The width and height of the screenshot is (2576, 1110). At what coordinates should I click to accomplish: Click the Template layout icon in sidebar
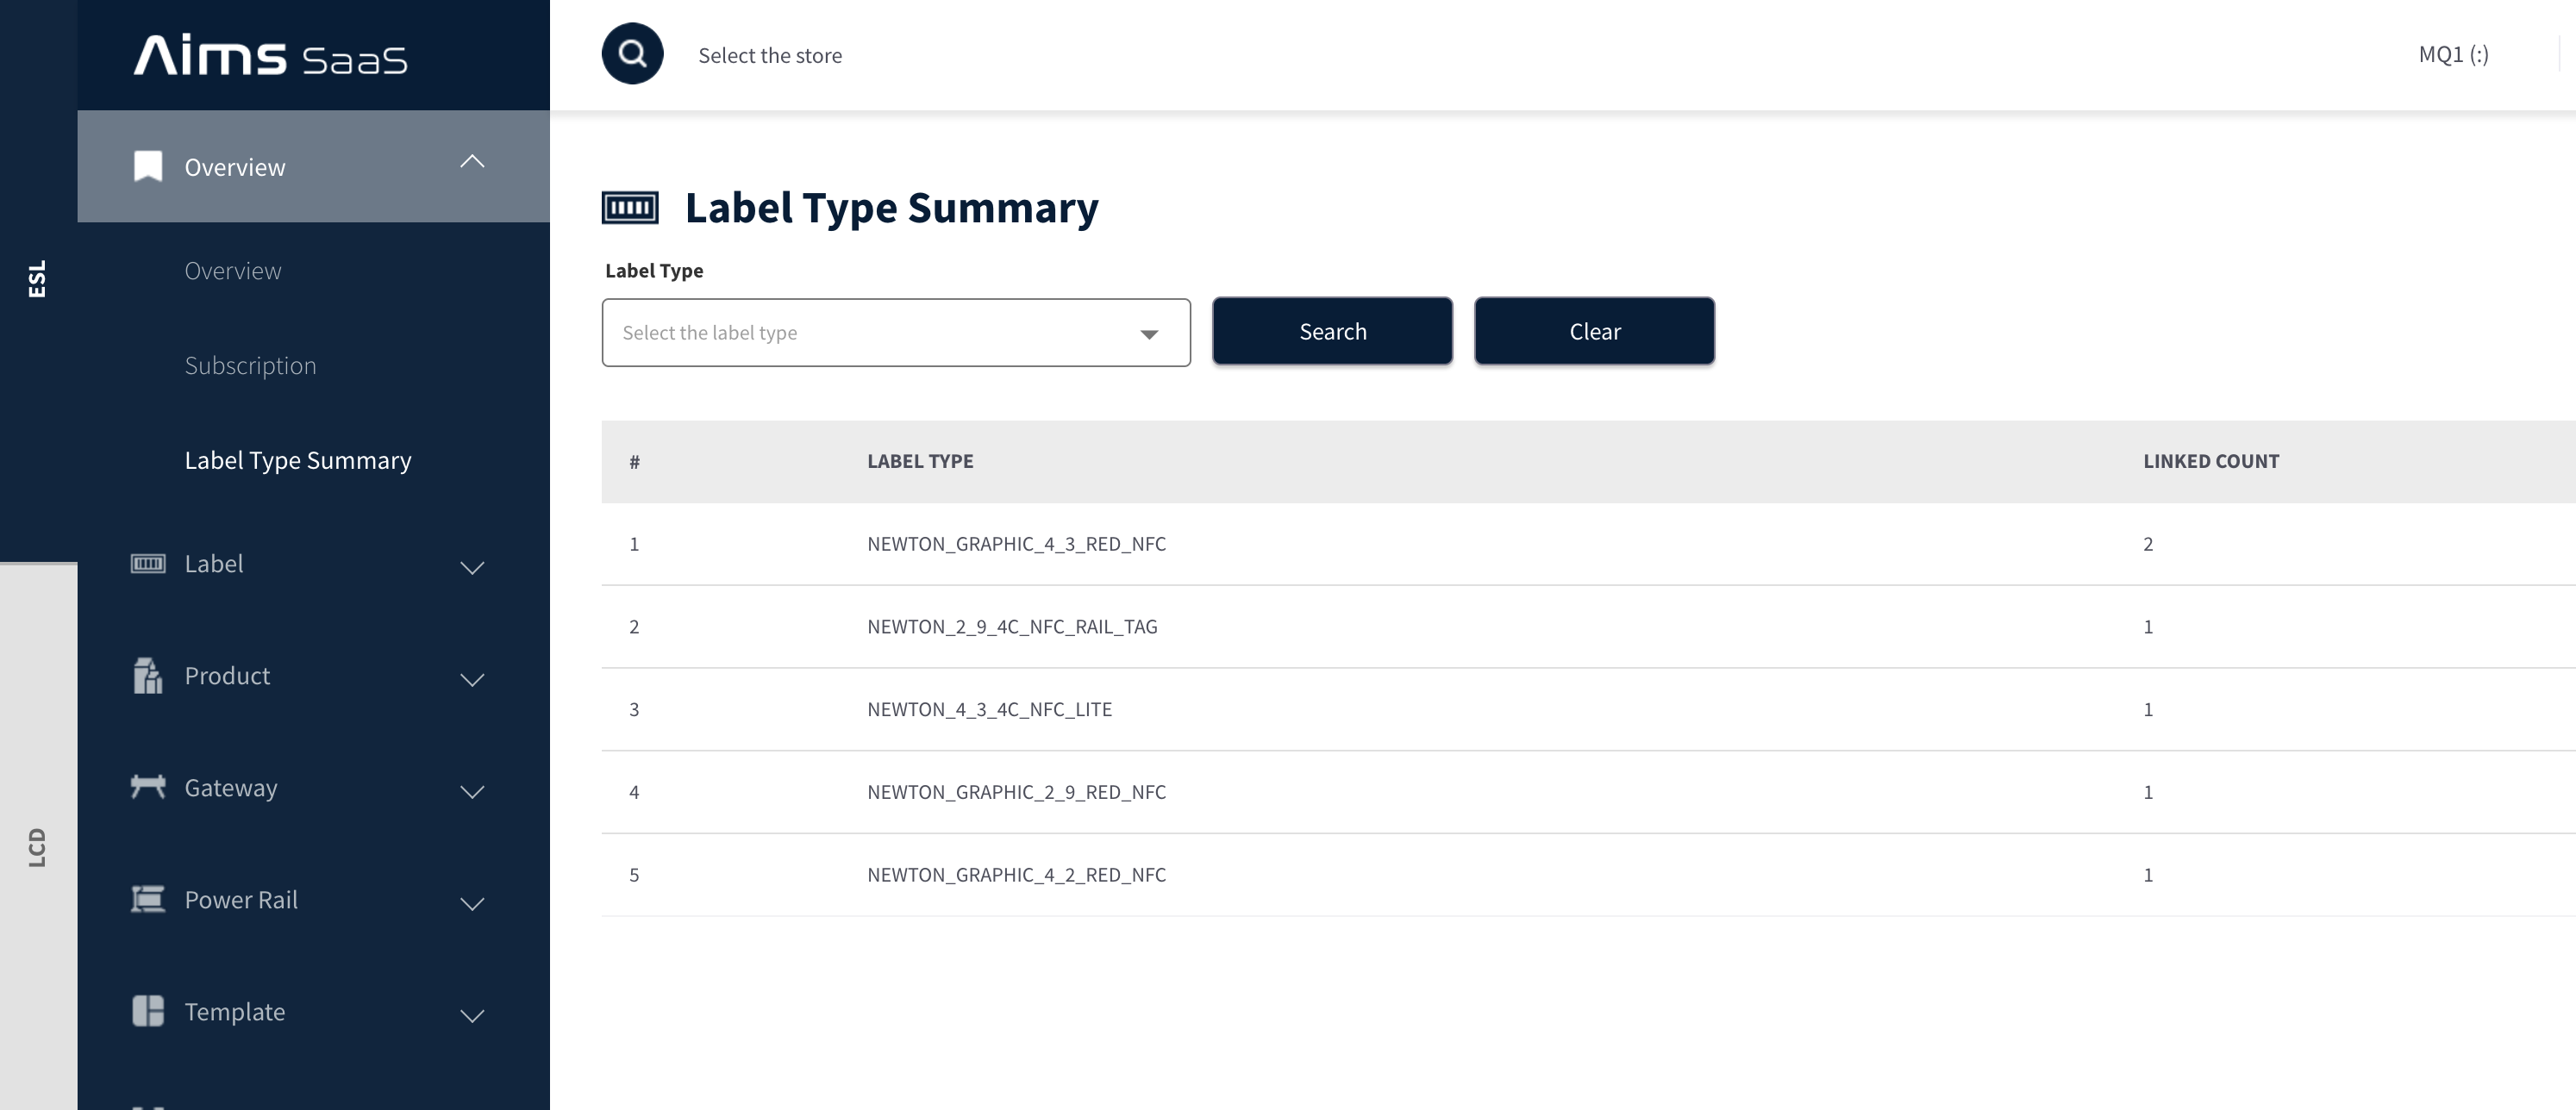tap(148, 1011)
